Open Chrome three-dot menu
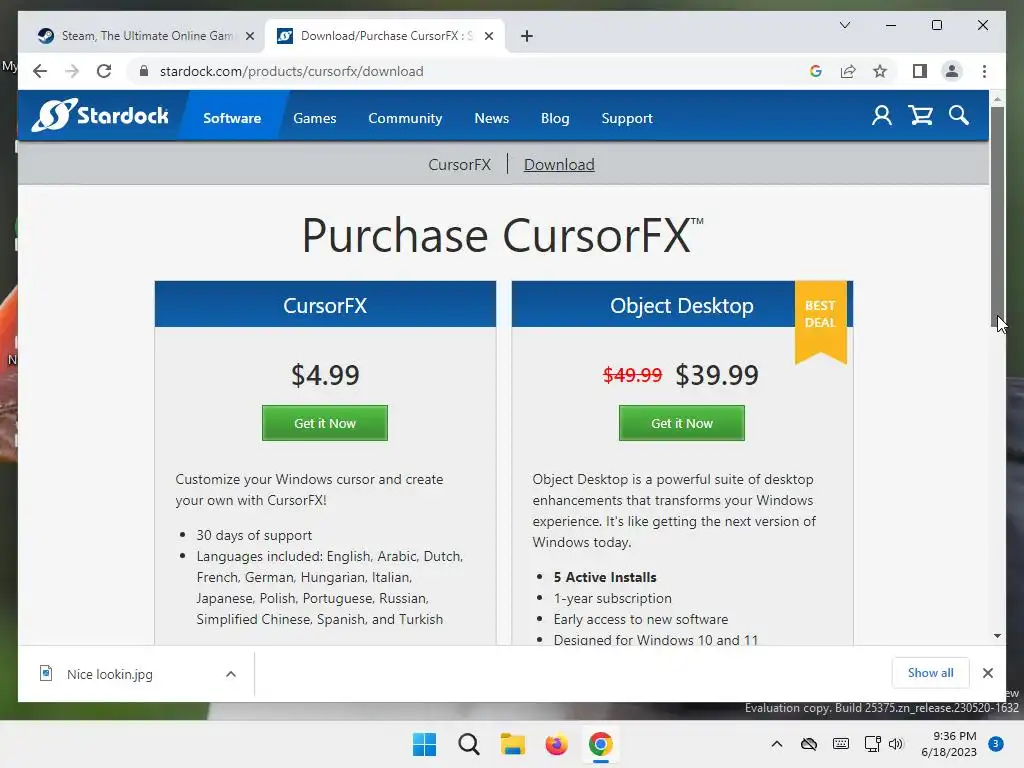 tap(984, 71)
